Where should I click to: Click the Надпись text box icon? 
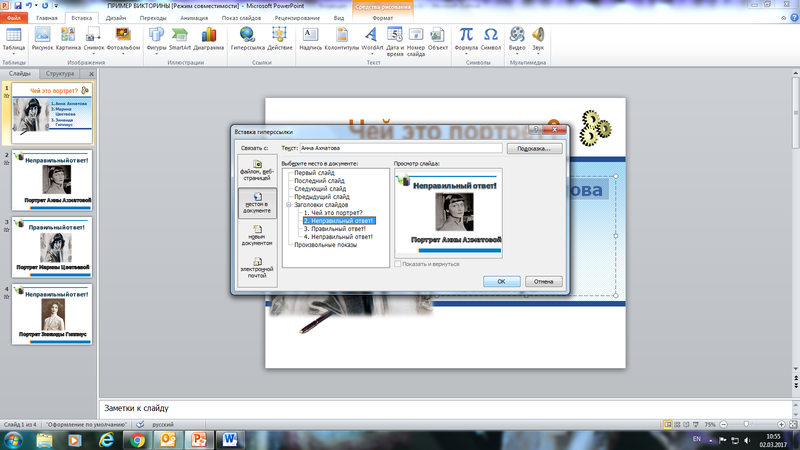[310, 39]
